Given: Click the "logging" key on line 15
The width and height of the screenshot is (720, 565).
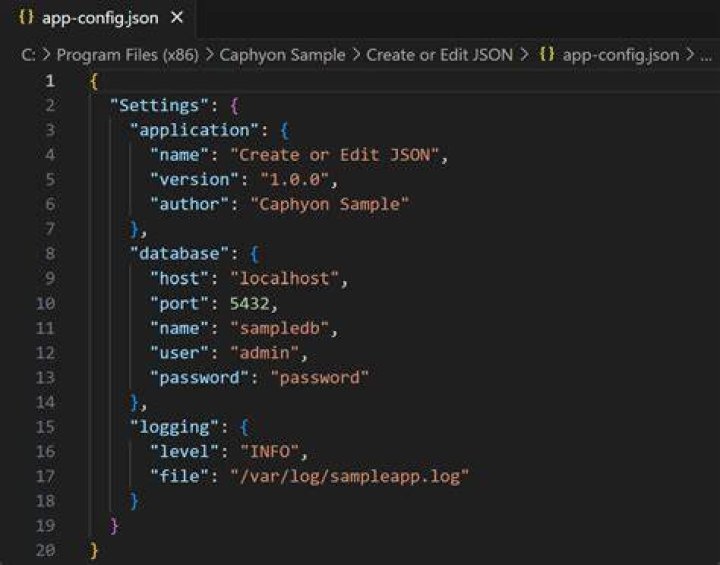Looking at the screenshot, I should coord(174,427).
